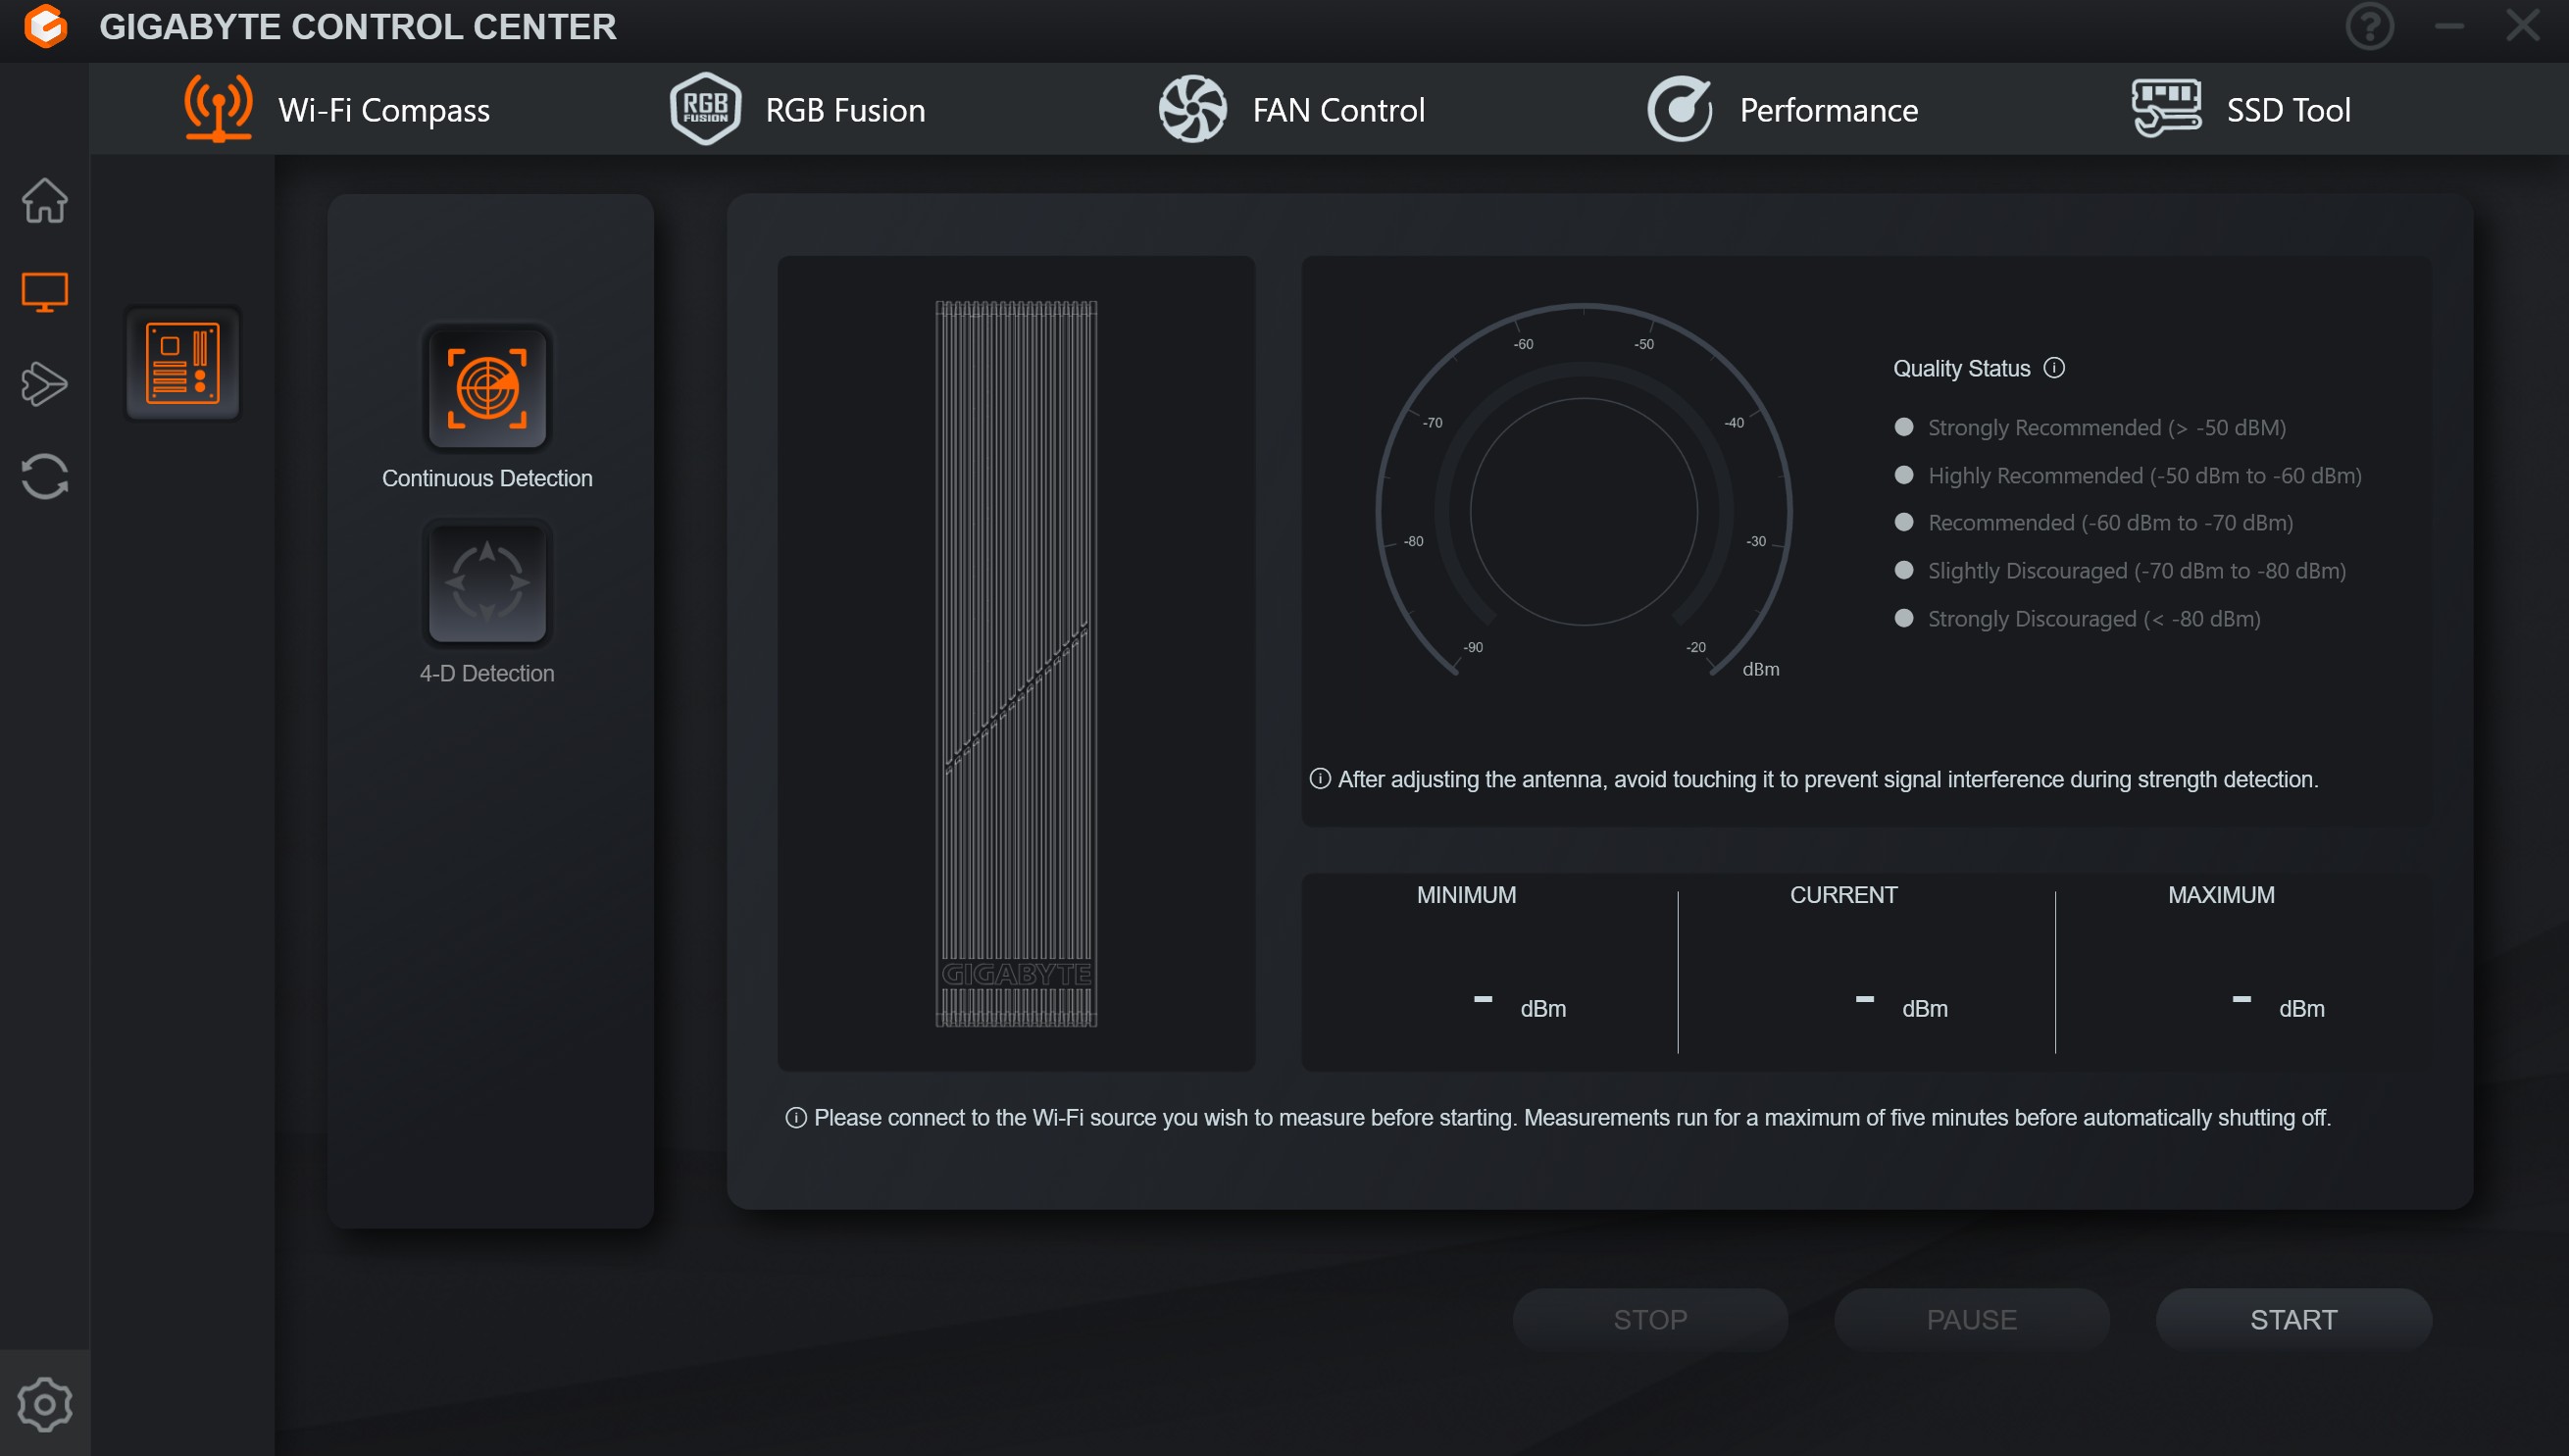
Task: Click the fan blade icon
Action: 1192,108
